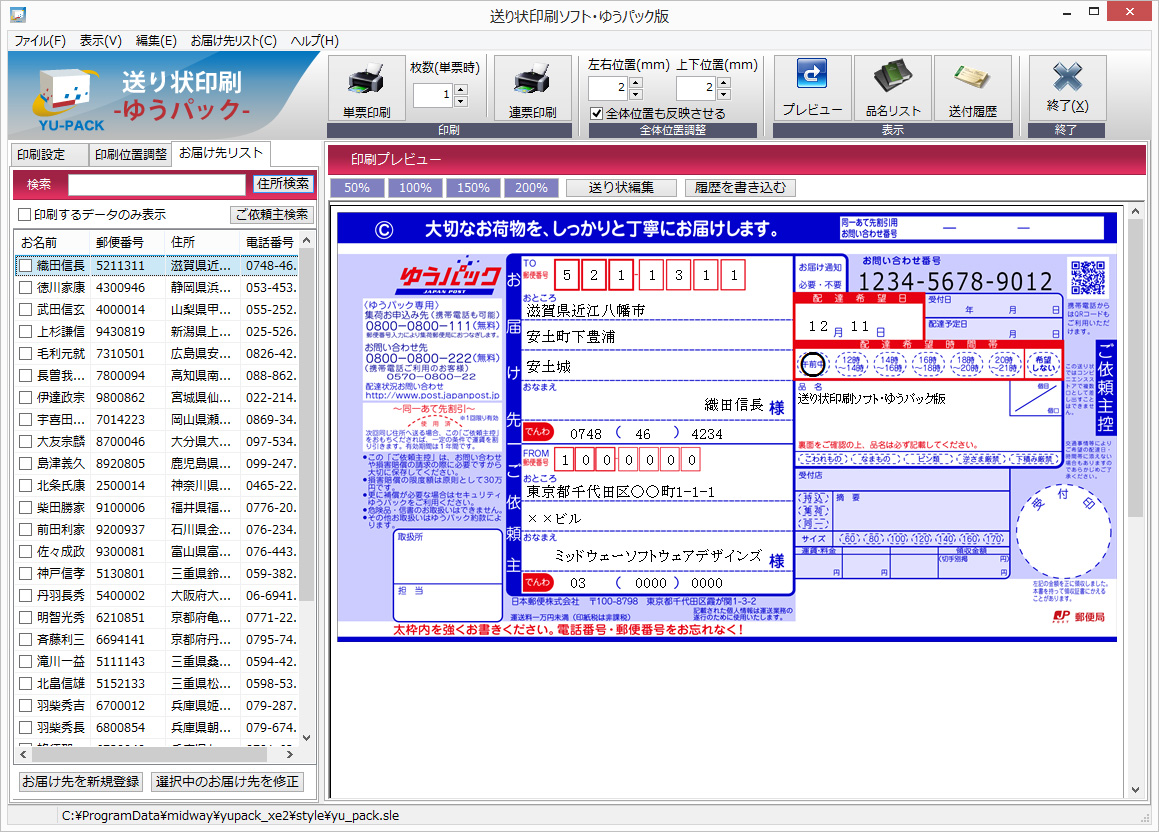Screen dimensions: 1159x832
Task: Open the お届け先リスト(C) menu
Action: coord(234,41)
